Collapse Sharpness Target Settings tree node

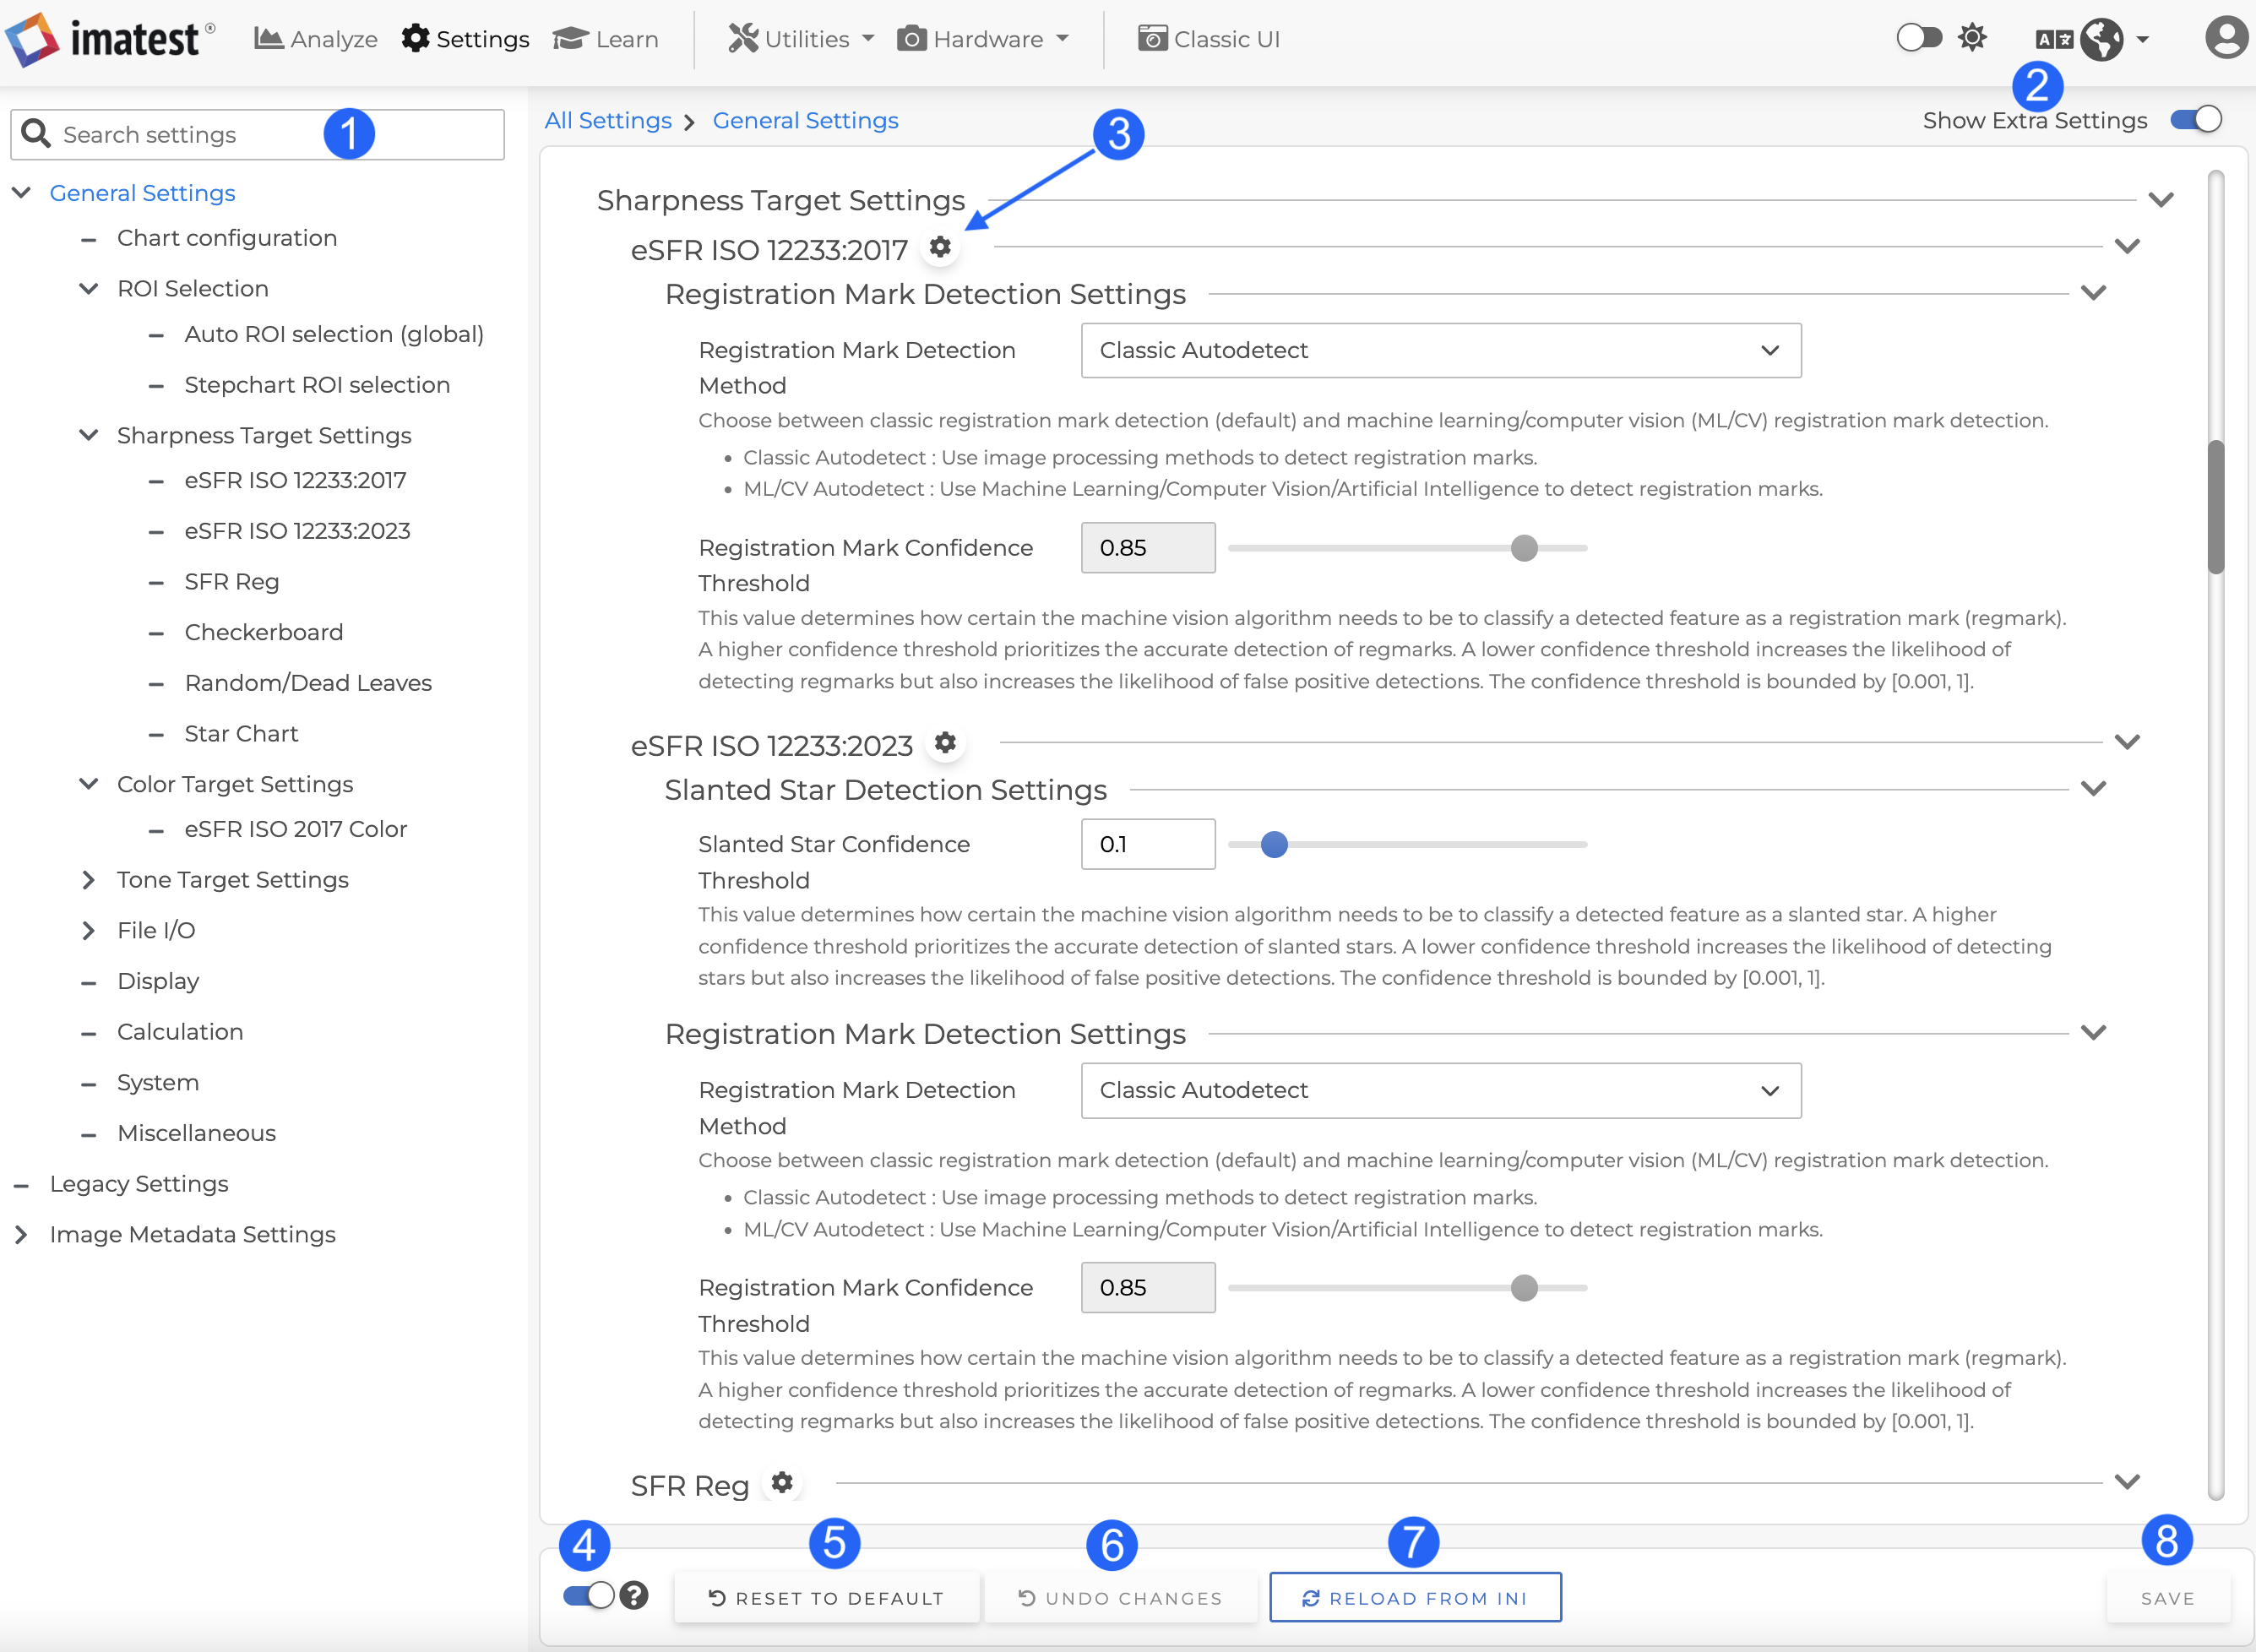pyautogui.click(x=88, y=435)
